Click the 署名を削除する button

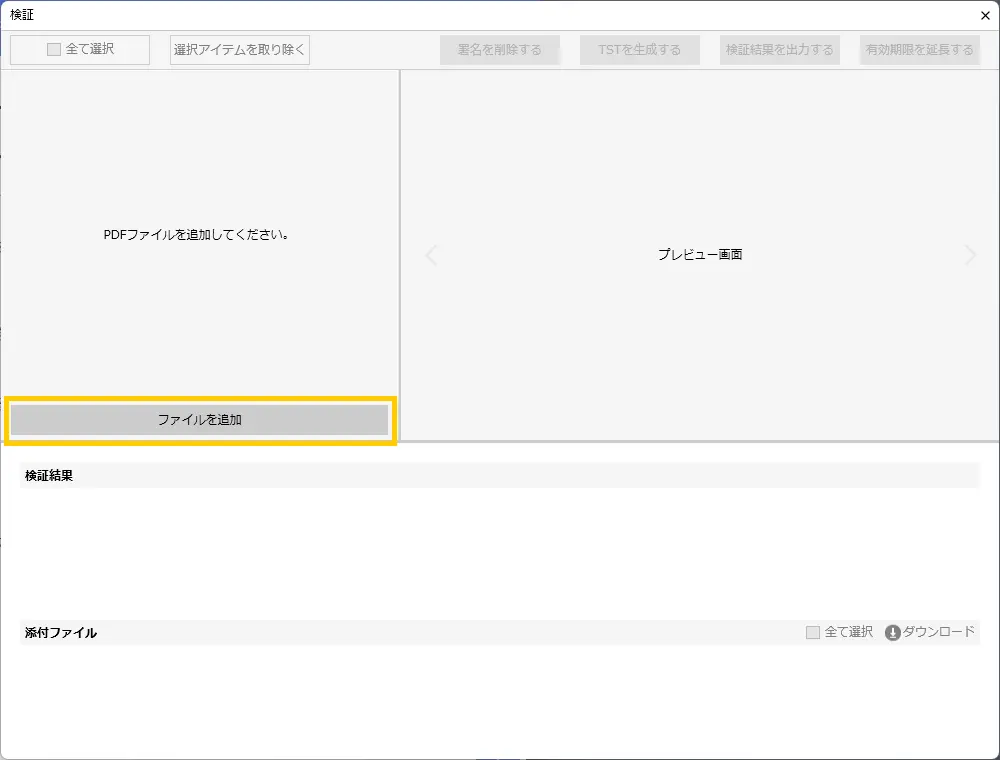click(x=499, y=50)
